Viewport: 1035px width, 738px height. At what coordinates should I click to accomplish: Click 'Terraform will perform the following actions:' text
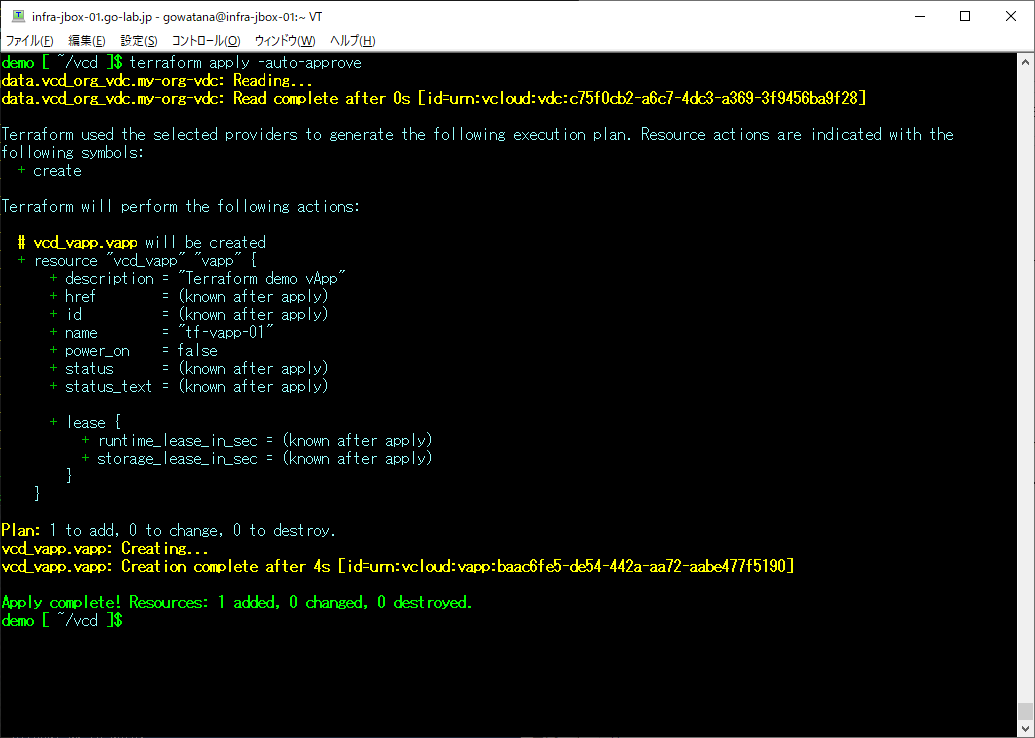click(180, 207)
